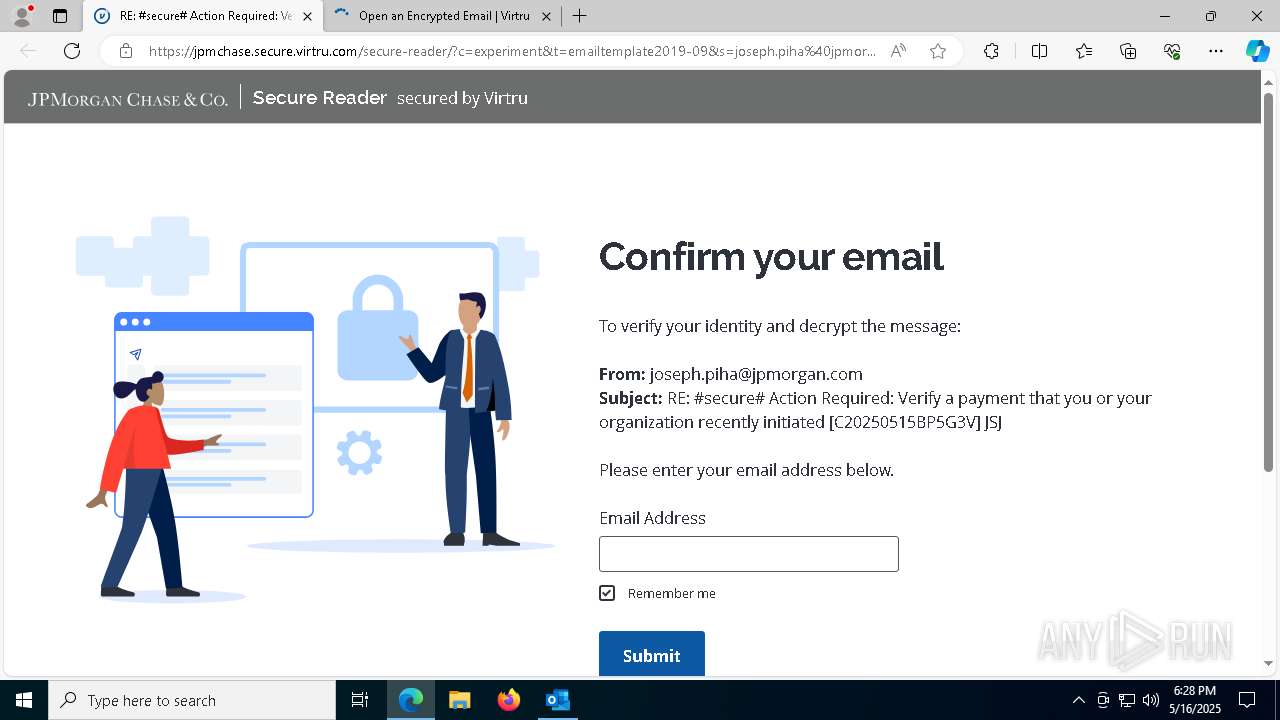Viewport: 1280px width, 720px height.
Task: Open Task View on taskbar
Action: click(360, 700)
